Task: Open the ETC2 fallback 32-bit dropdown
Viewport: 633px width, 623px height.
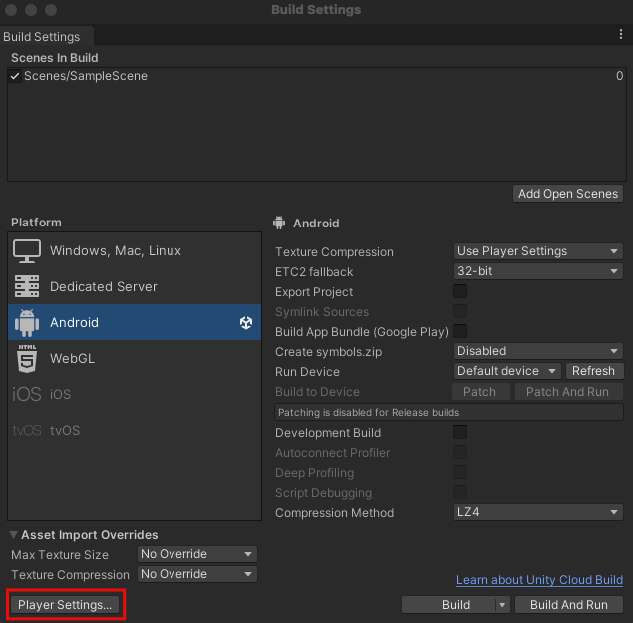Action: [x=538, y=271]
